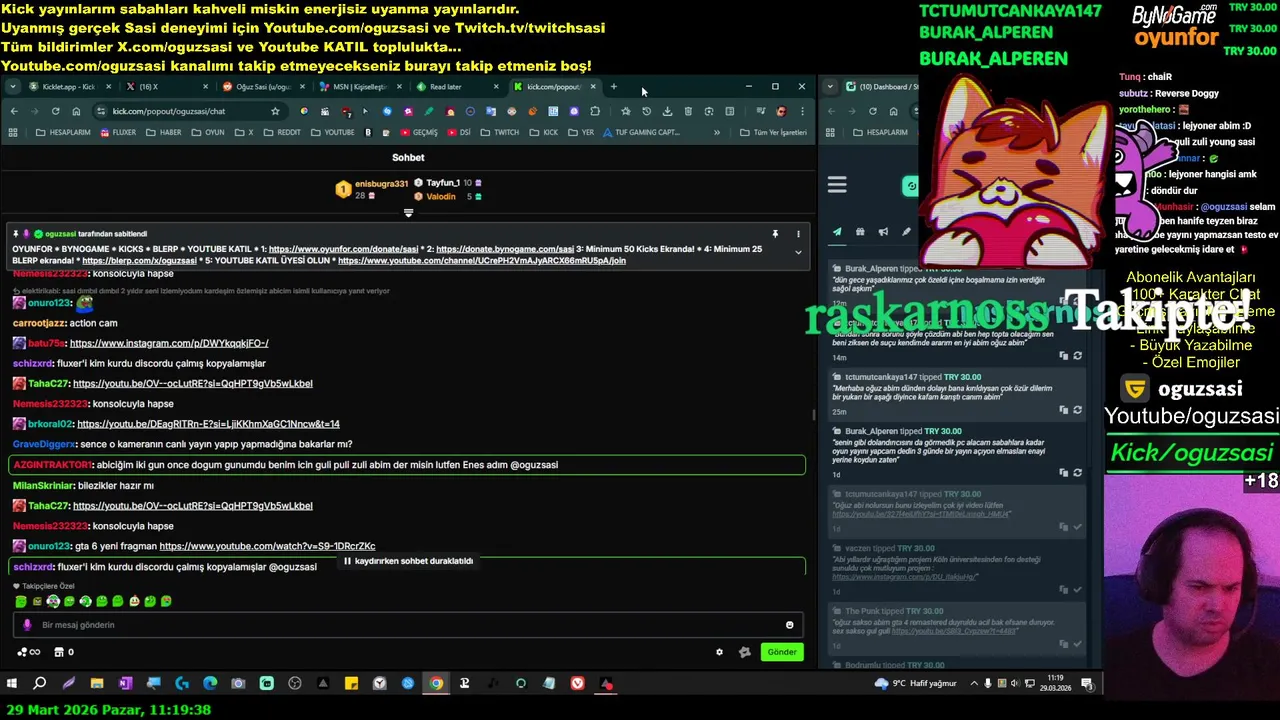The image size is (1280, 720).
Task: Open Google Chrome from the taskbar
Action: (436, 684)
